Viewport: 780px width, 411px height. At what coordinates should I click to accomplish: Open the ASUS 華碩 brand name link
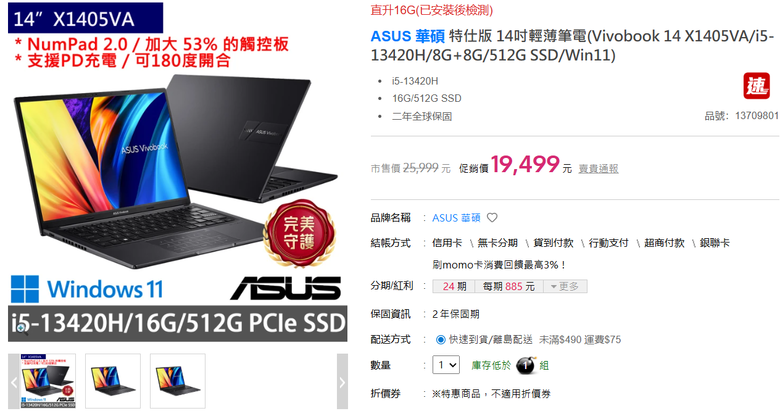pos(456,217)
